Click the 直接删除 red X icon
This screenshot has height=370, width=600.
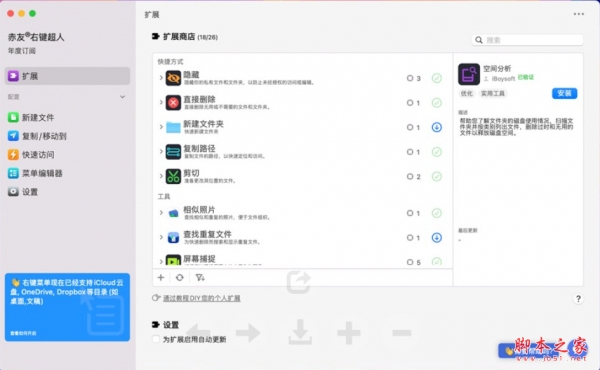173,103
